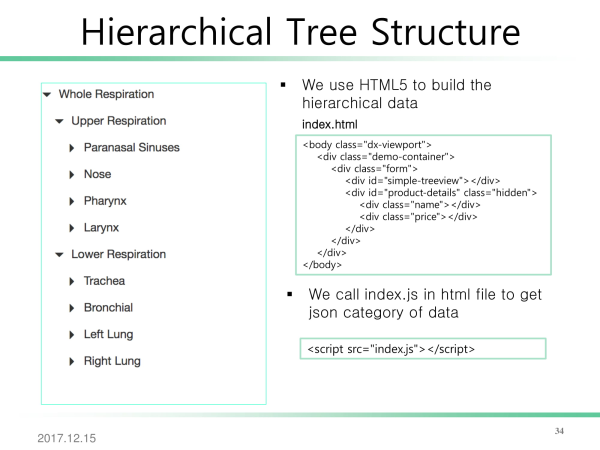Viewport: 600px width, 450px height.
Task: Click the 2017.12.15 date footer
Action: [x=67, y=438]
